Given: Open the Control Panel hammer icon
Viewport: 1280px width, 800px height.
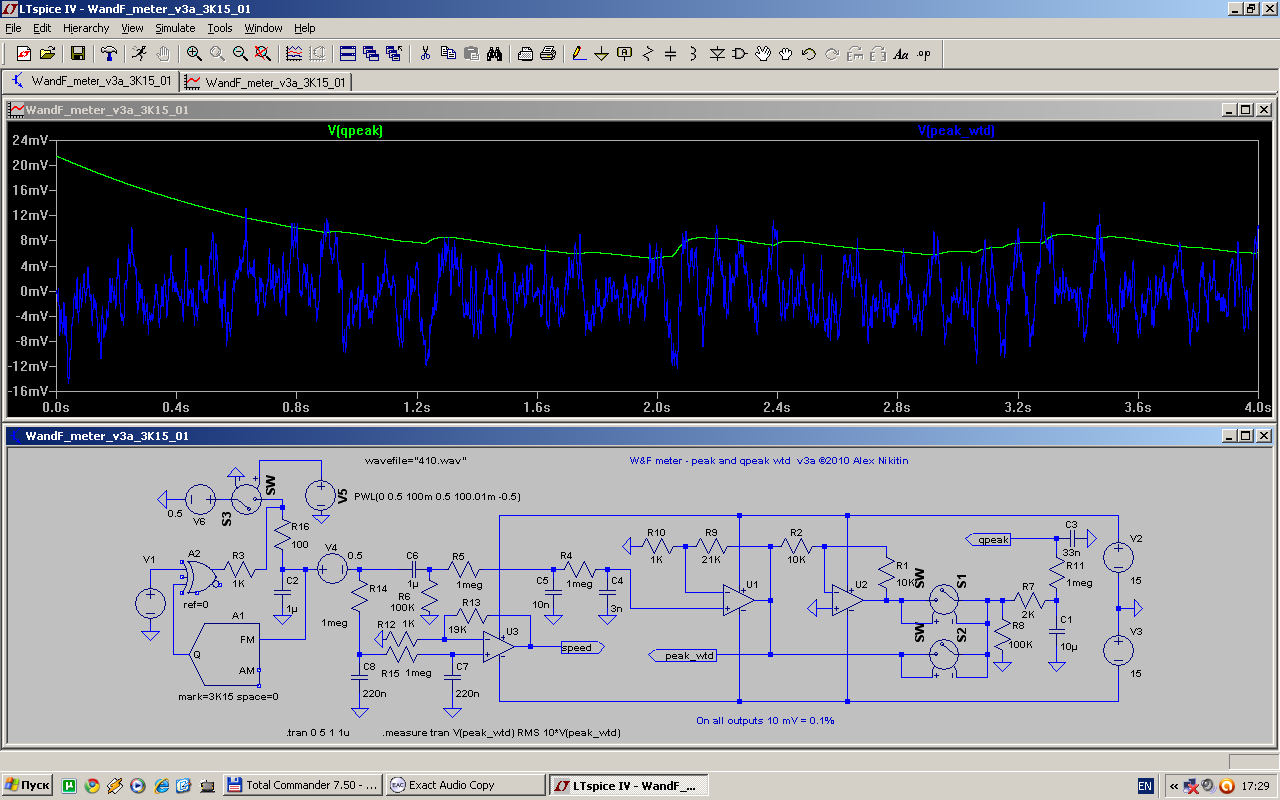Looking at the screenshot, I should [x=110, y=54].
